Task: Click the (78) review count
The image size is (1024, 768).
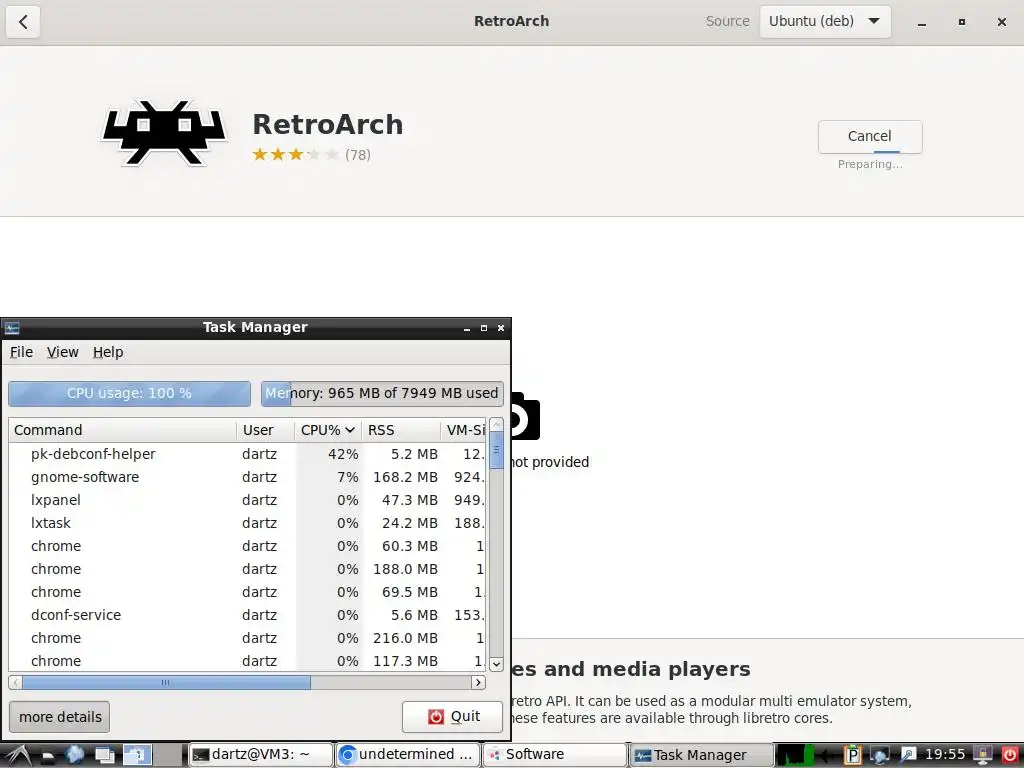Action: [x=358, y=155]
